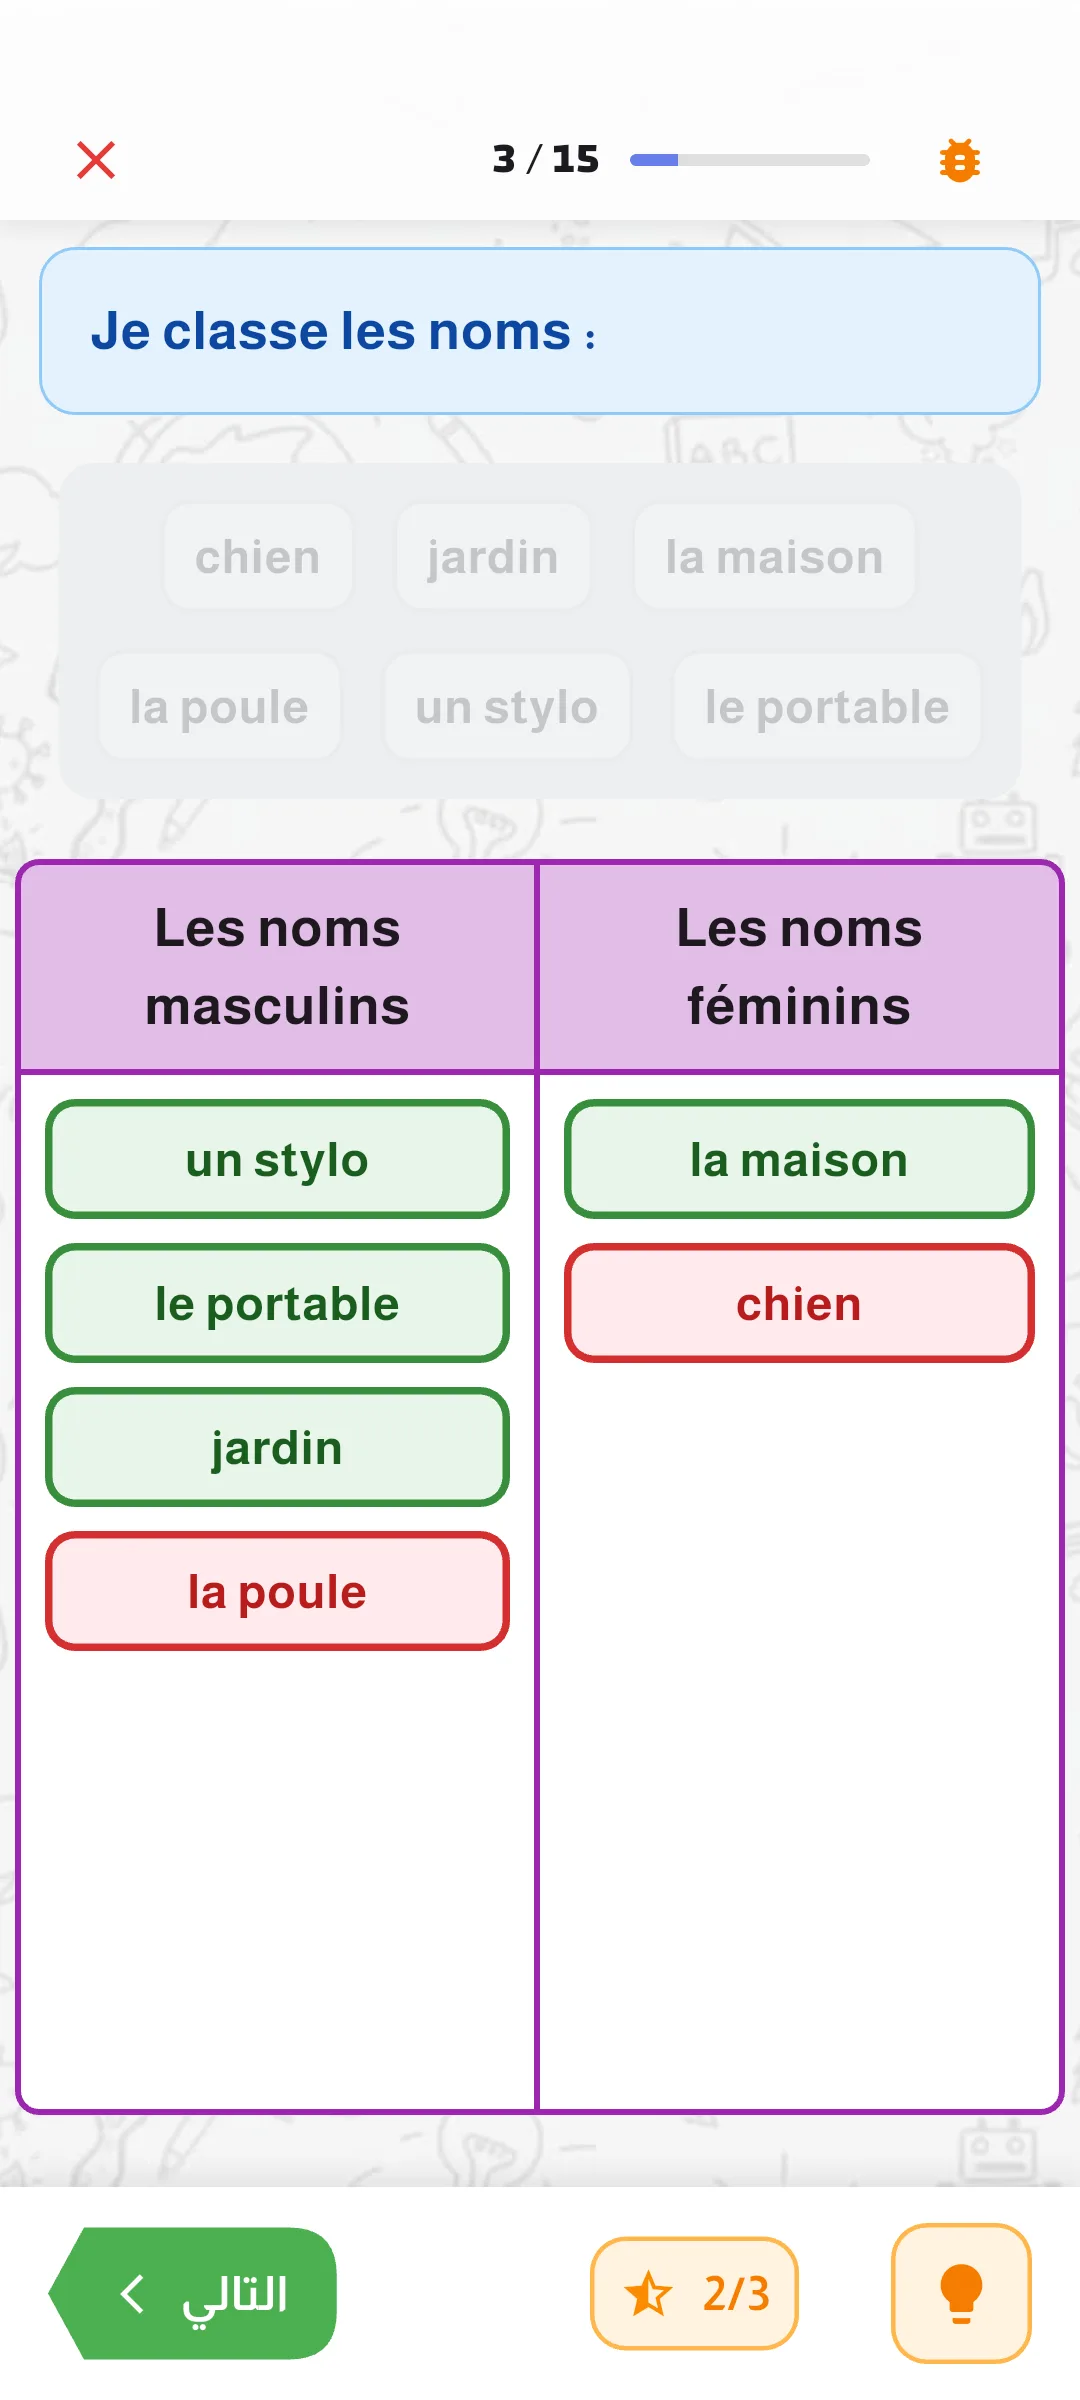Open the hint lightbulb button
The width and height of the screenshot is (1080, 2400).
tap(961, 2293)
